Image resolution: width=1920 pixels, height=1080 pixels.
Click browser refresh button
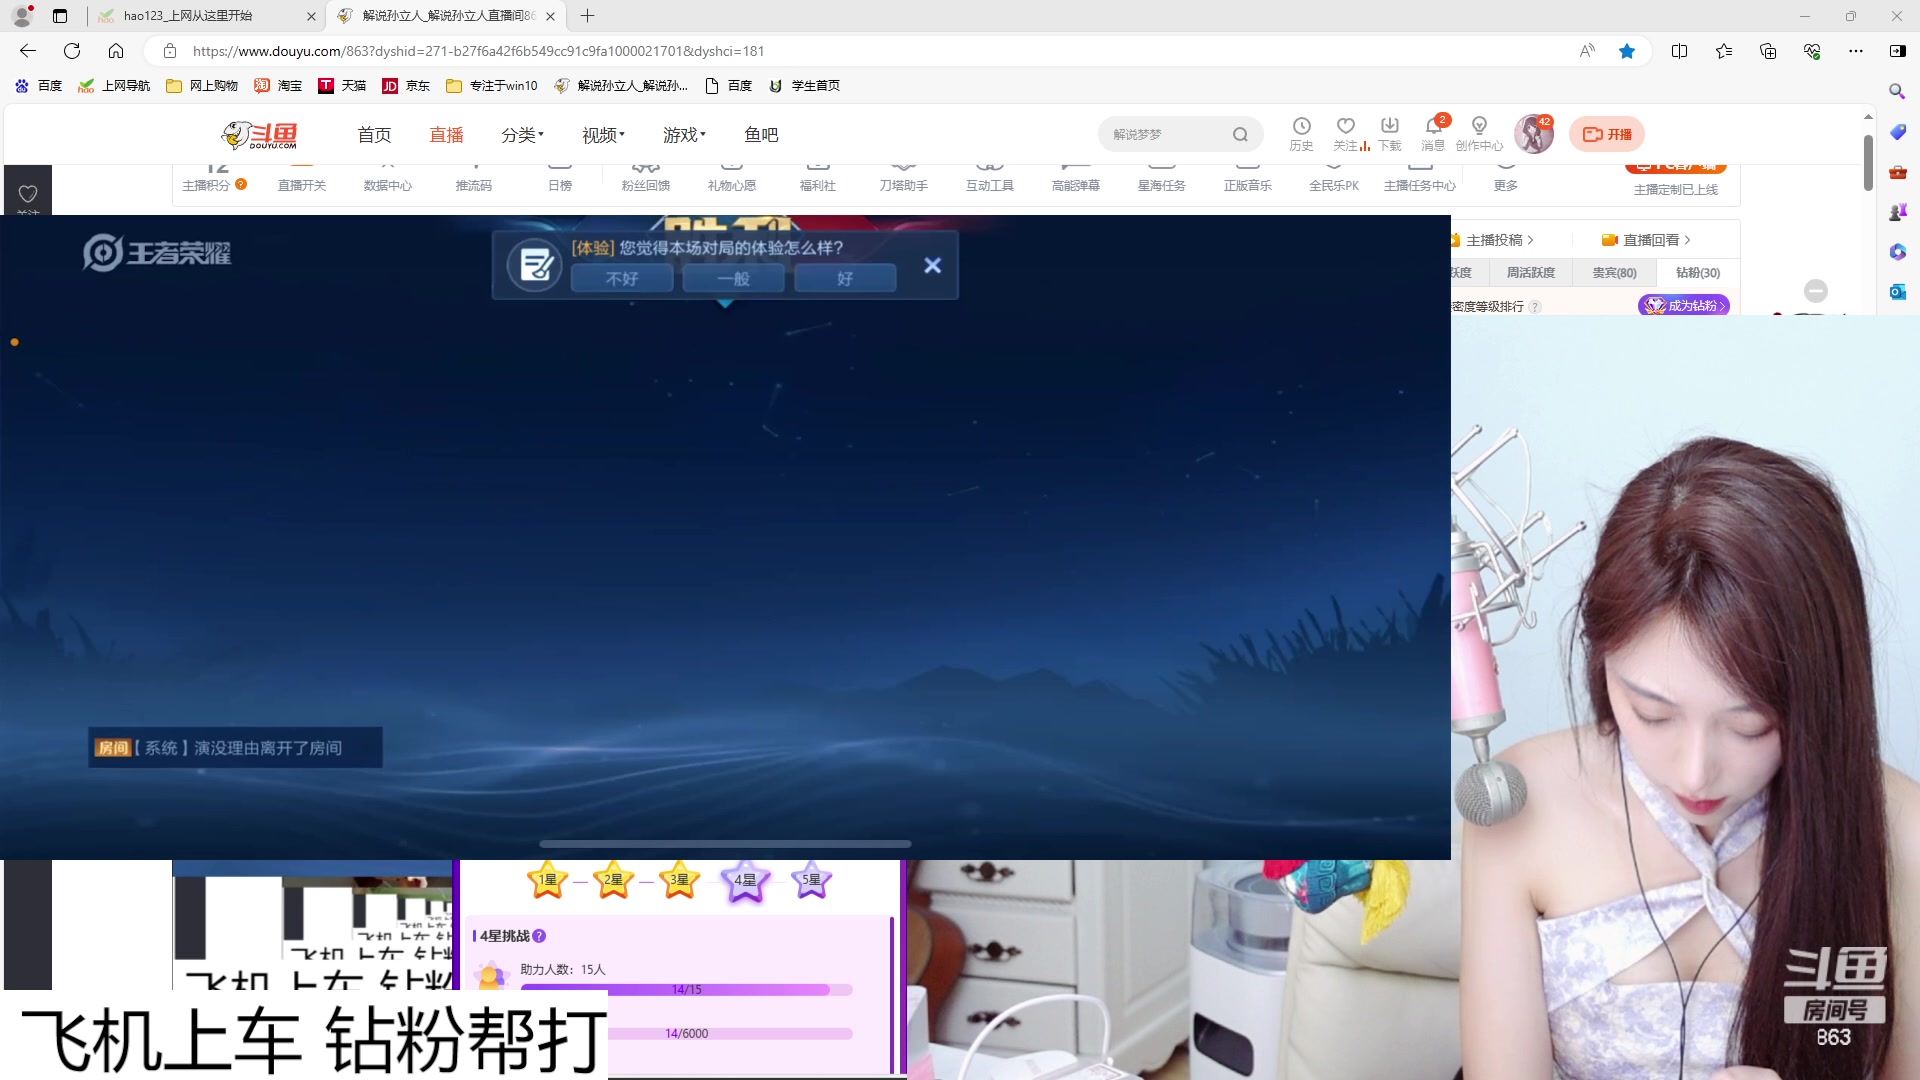[x=72, y=51]
